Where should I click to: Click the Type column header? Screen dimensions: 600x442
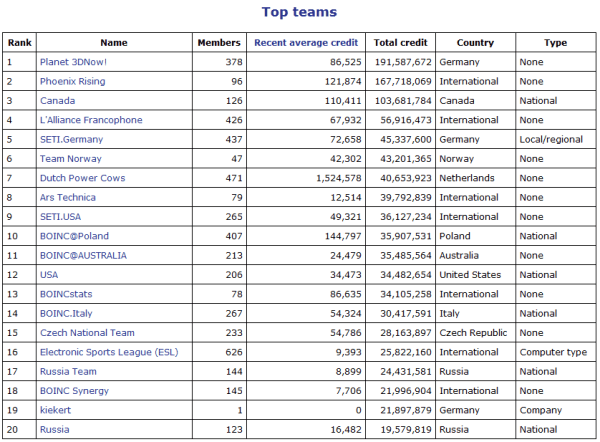click(x=556, y=42)
